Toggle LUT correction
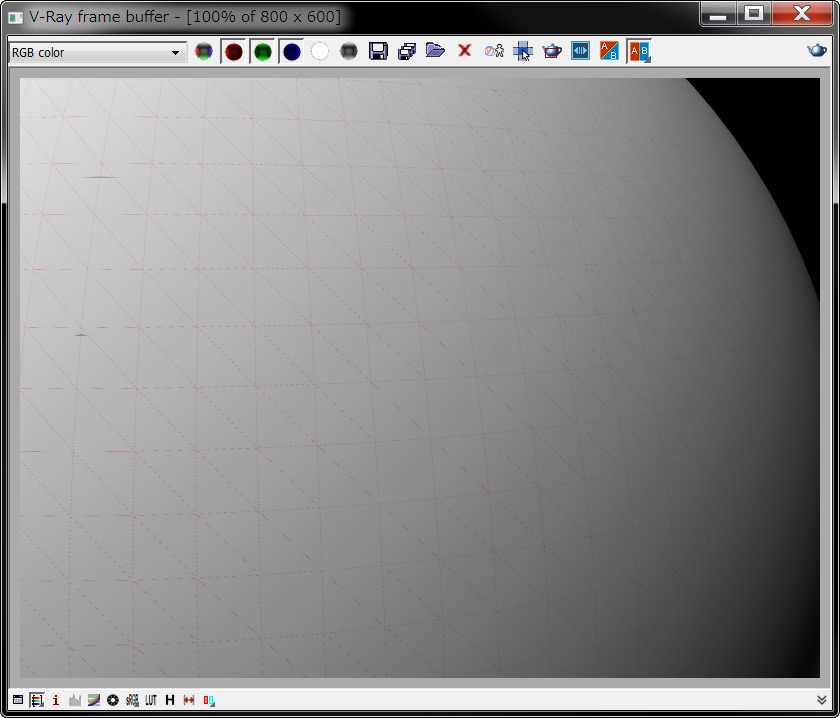The image size is (840, 718). [151, 700]
